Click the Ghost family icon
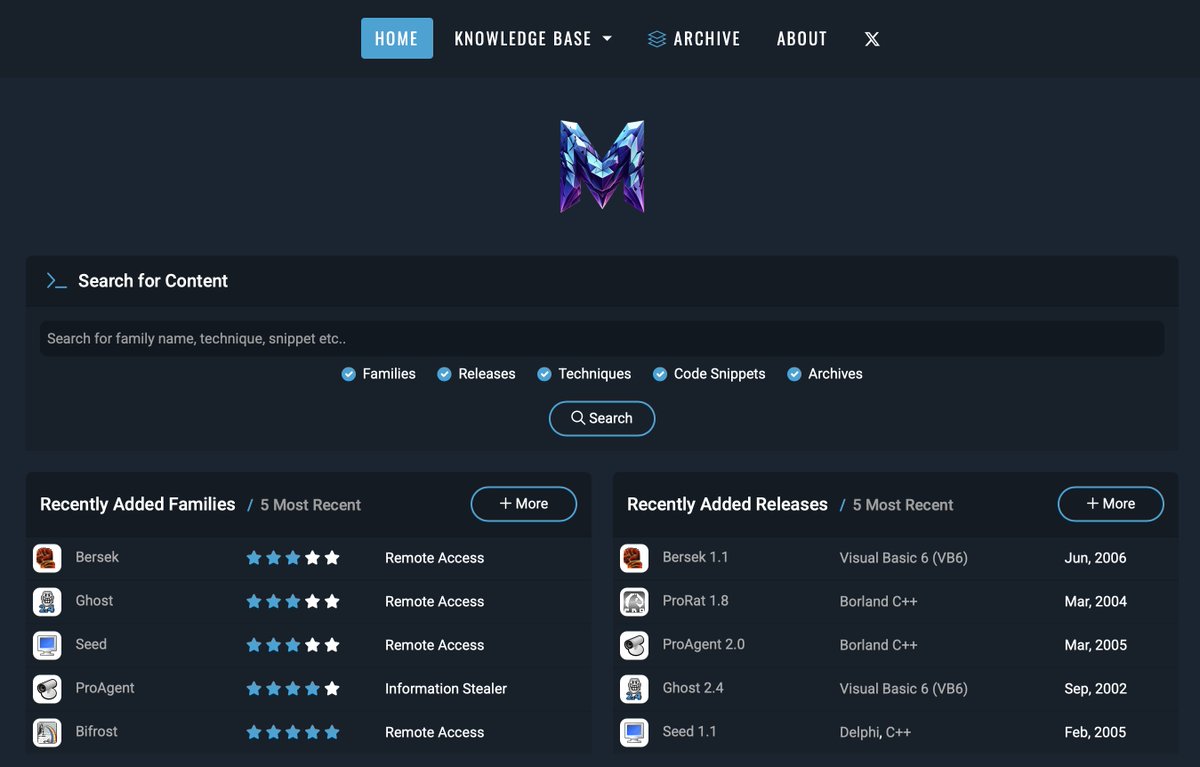 [x=47, y=601]
